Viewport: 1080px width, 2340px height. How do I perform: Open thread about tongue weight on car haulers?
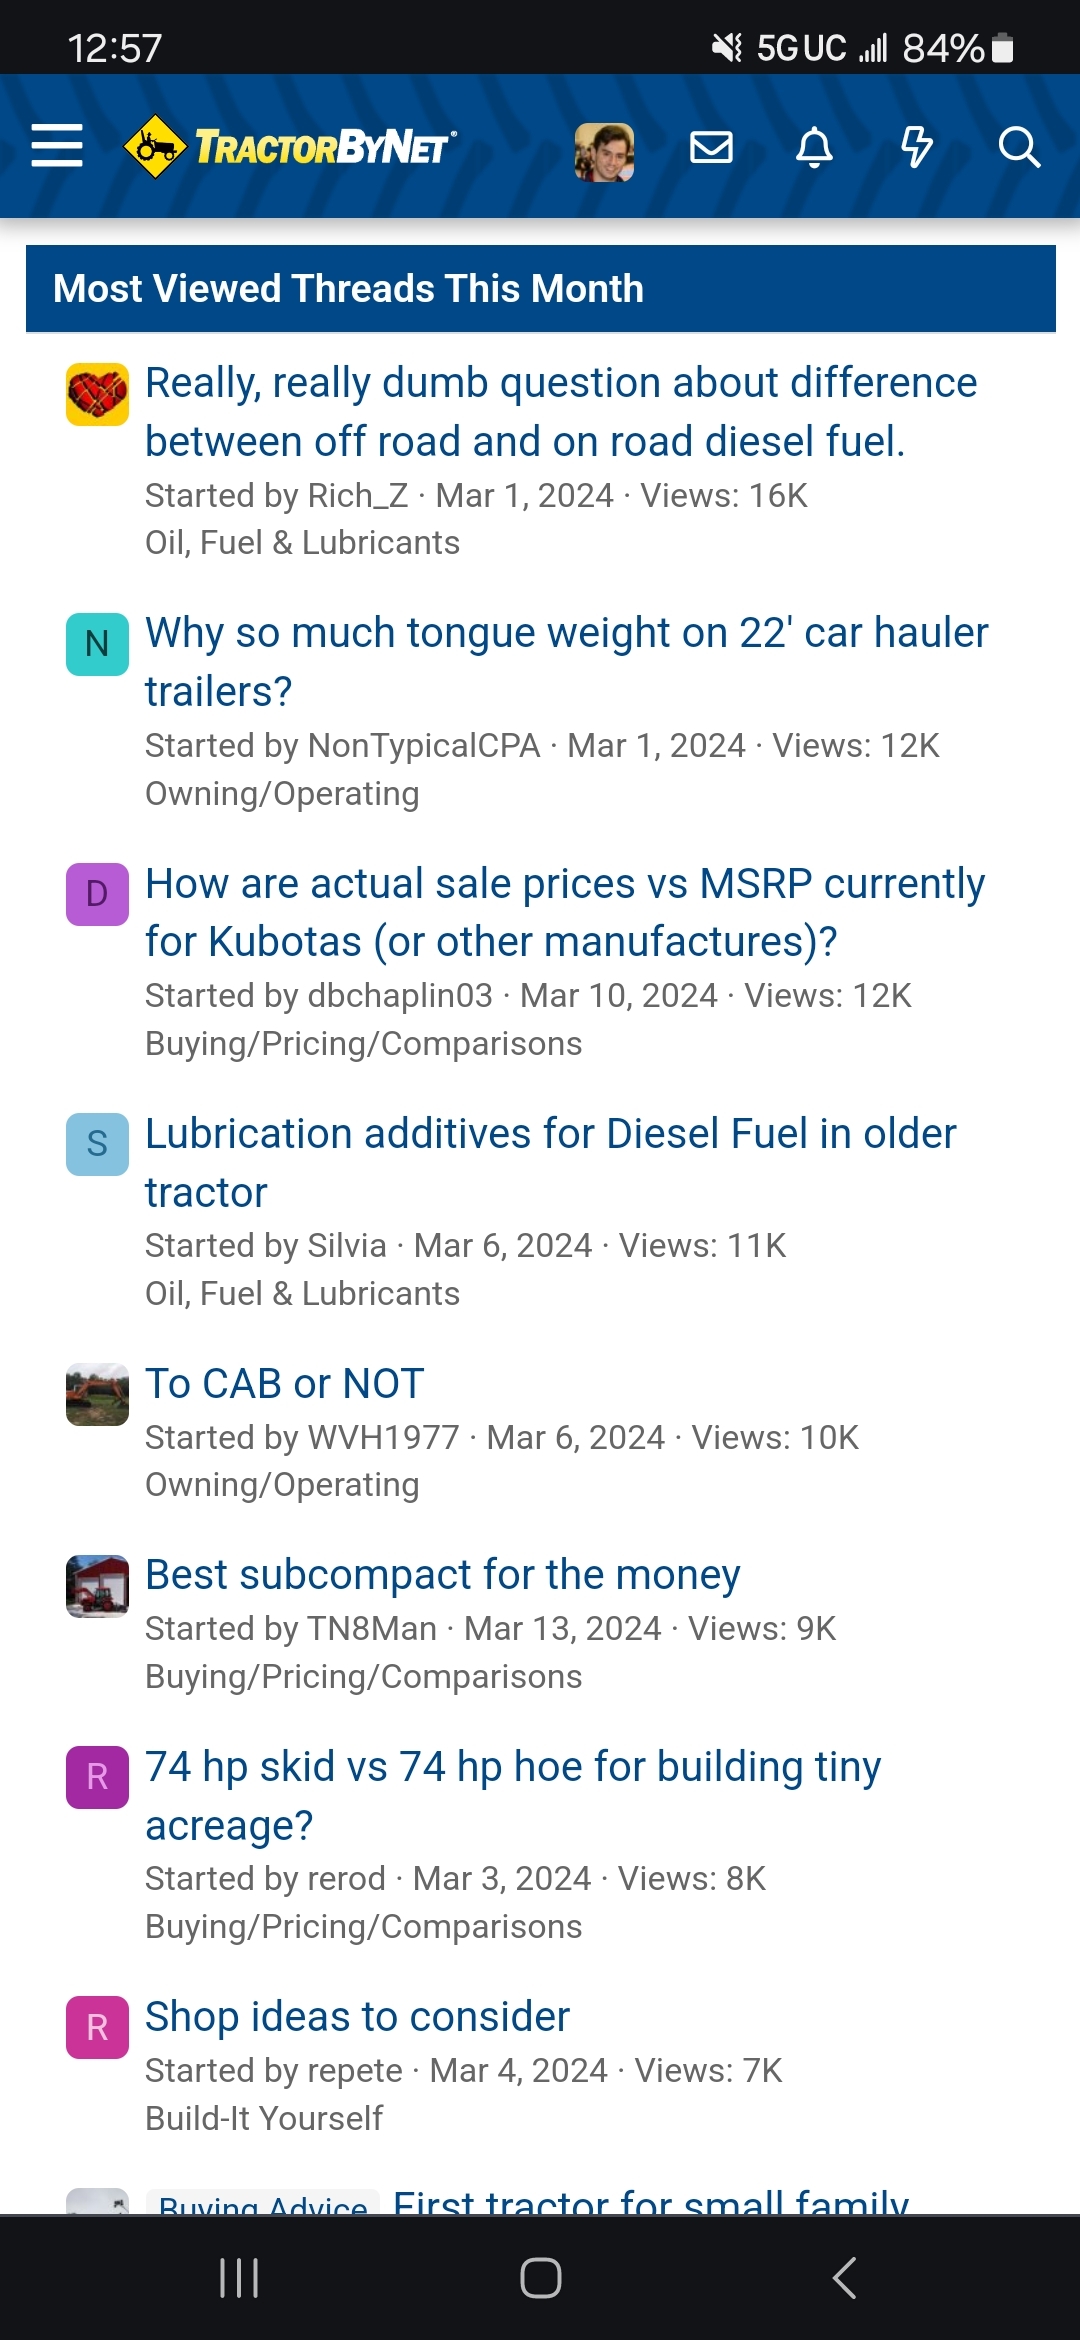pyautogui.click(x=566, y=662)
